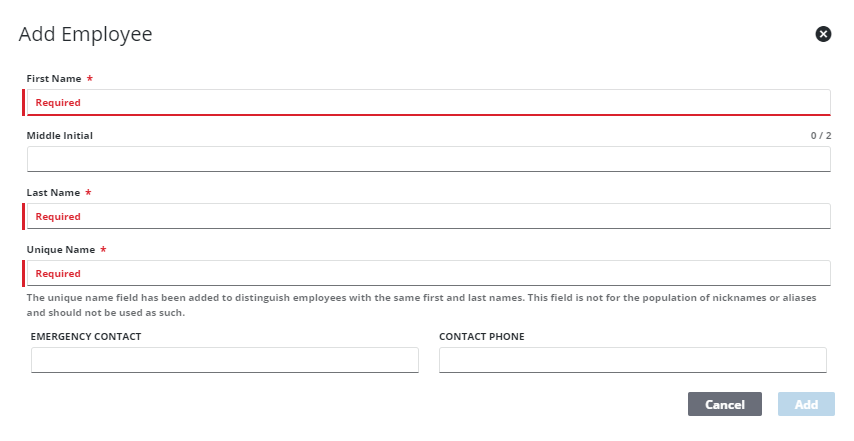Click the Middle Initial label
Viewport: 854px width, 441px height.
[x=59, y=135]
